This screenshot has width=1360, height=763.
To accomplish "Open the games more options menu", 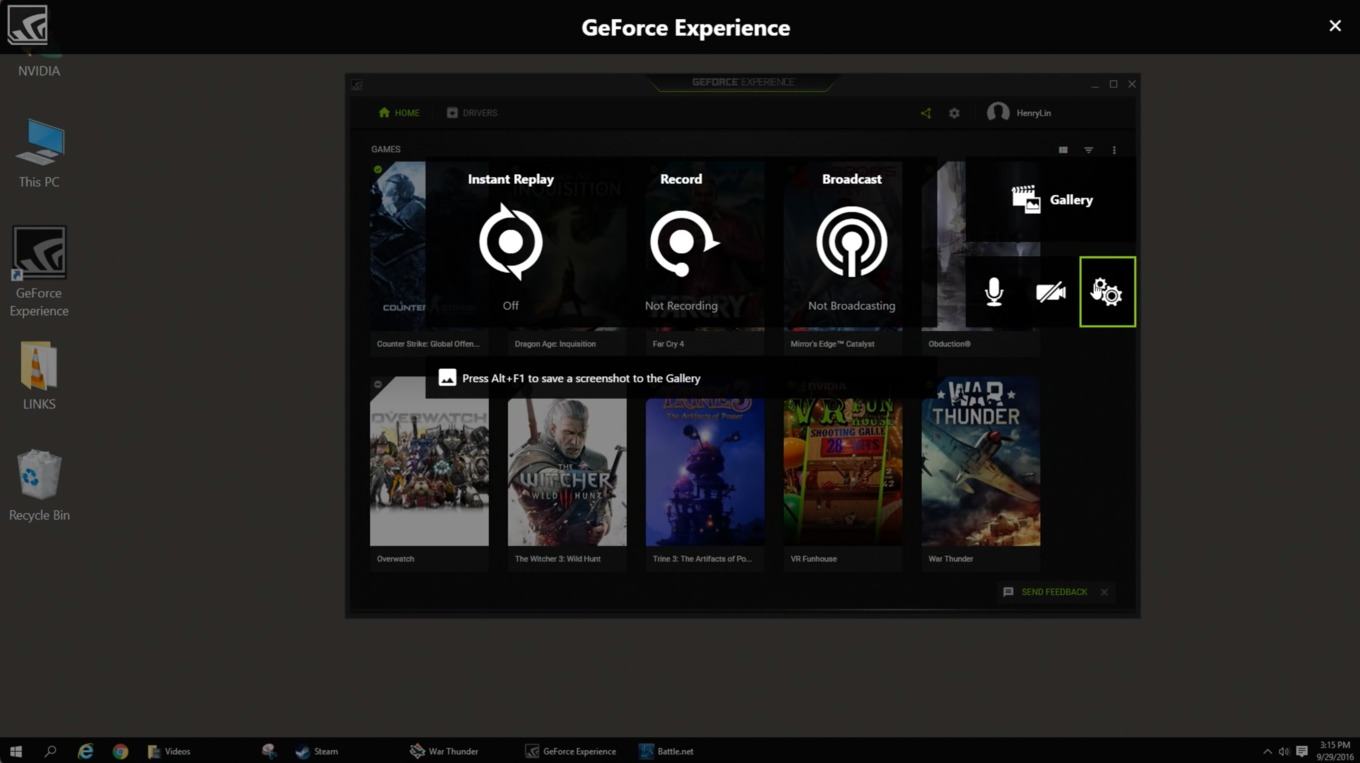I will coord(1114,150).
